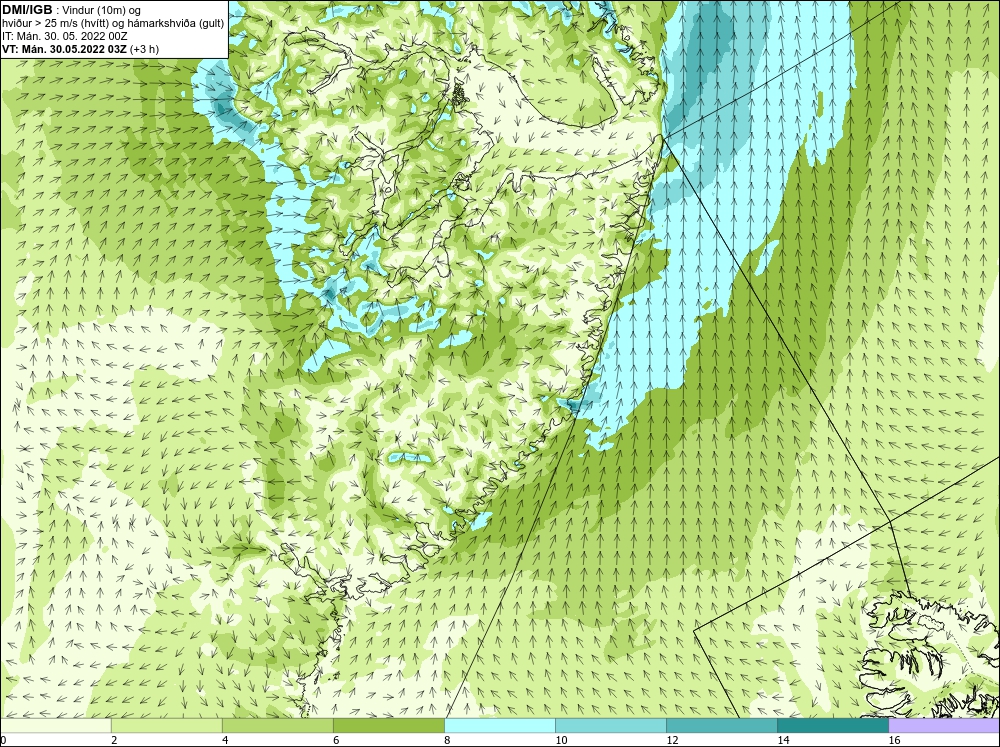Click legend scale label '0'
Image resolution: width=1000 pixels, height=747 pixels.
(3, 740)
